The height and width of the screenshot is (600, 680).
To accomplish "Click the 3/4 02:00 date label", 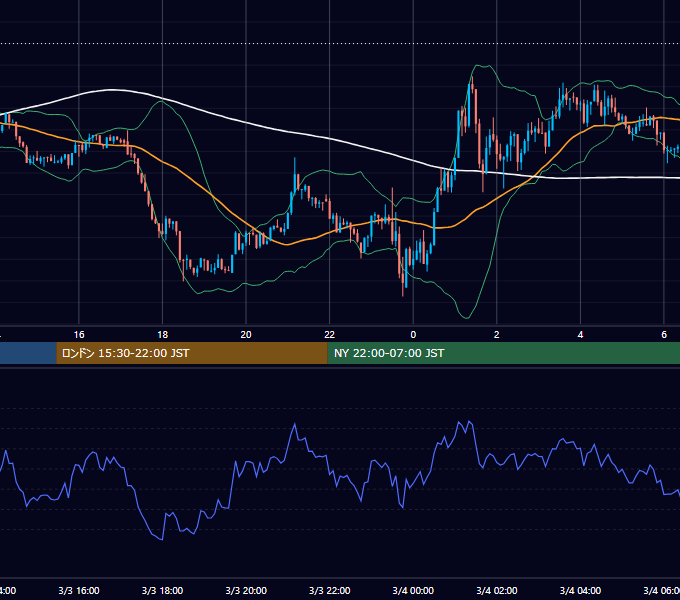I will pos(497,590).
